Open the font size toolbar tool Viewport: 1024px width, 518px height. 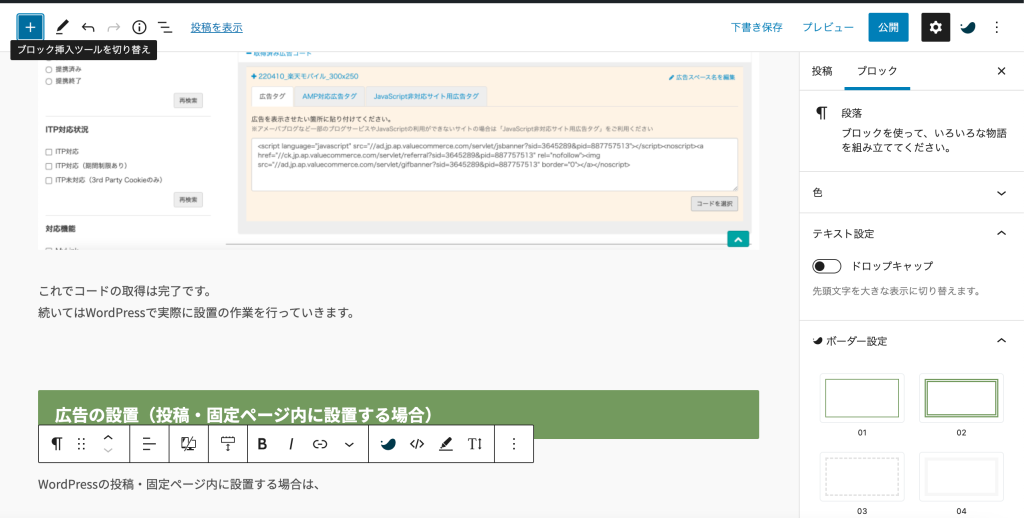pyautogui.click(x=475, y=444)
